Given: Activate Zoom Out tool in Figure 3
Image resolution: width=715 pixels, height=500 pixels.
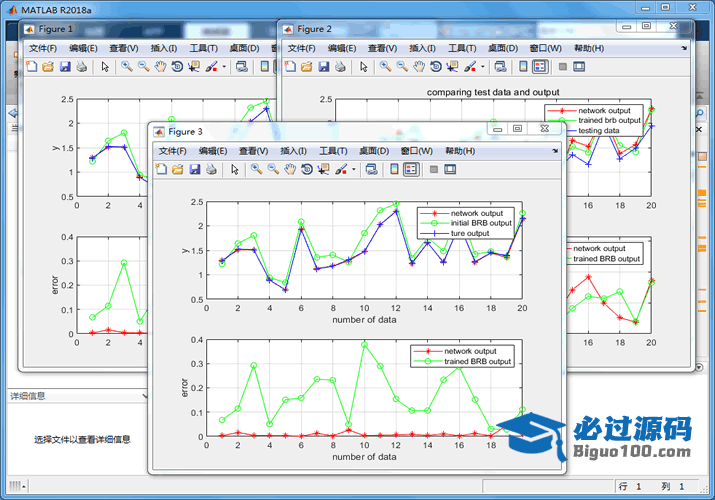Looking at the screenshot, I should (273, 170).
